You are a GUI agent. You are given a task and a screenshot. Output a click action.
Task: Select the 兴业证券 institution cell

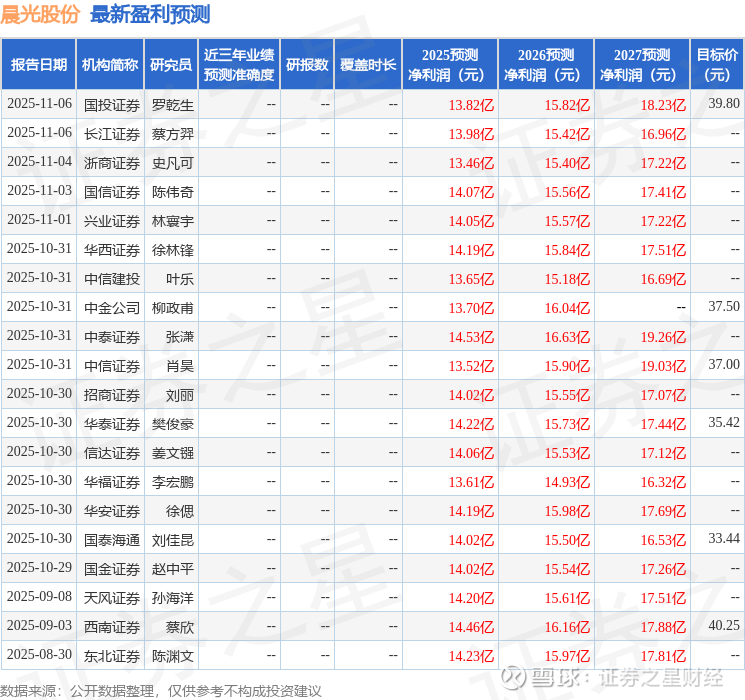(112, 221)
